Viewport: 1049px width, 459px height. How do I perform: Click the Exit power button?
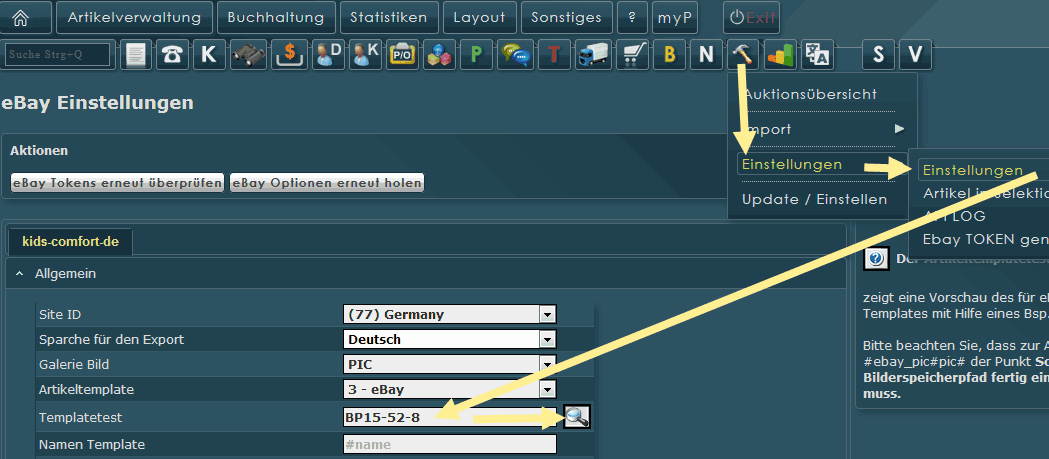coord(751,17)
